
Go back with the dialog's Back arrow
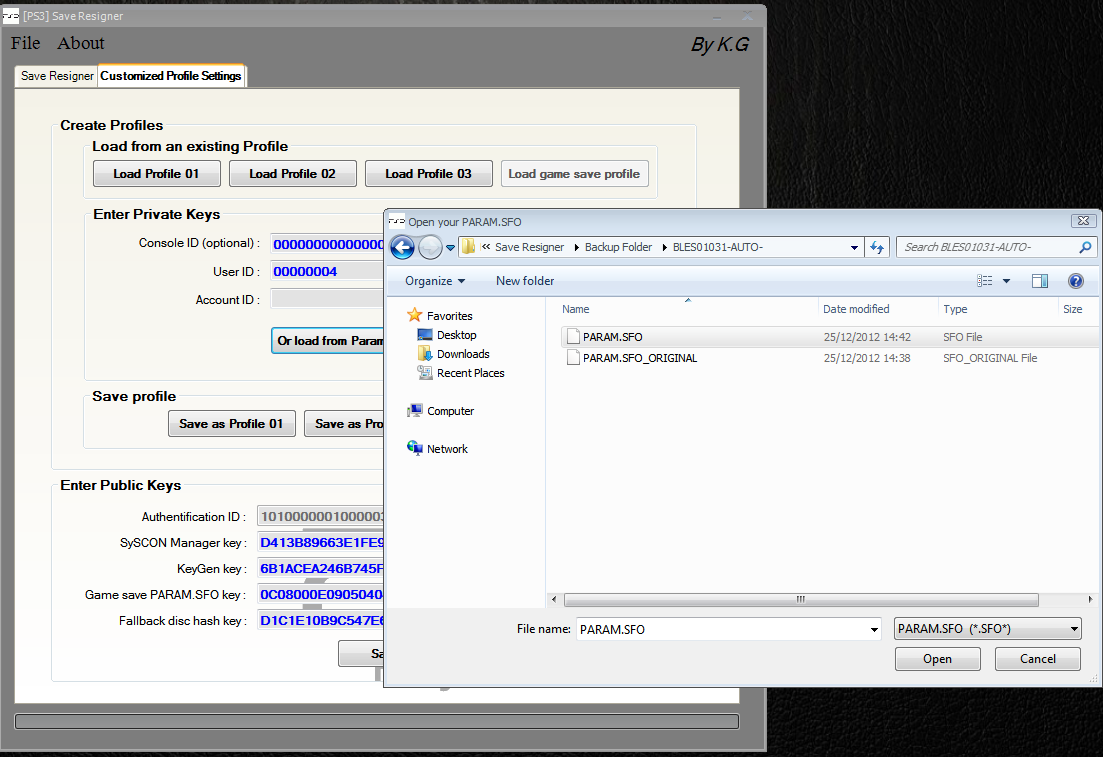click(x=402, y=248)
